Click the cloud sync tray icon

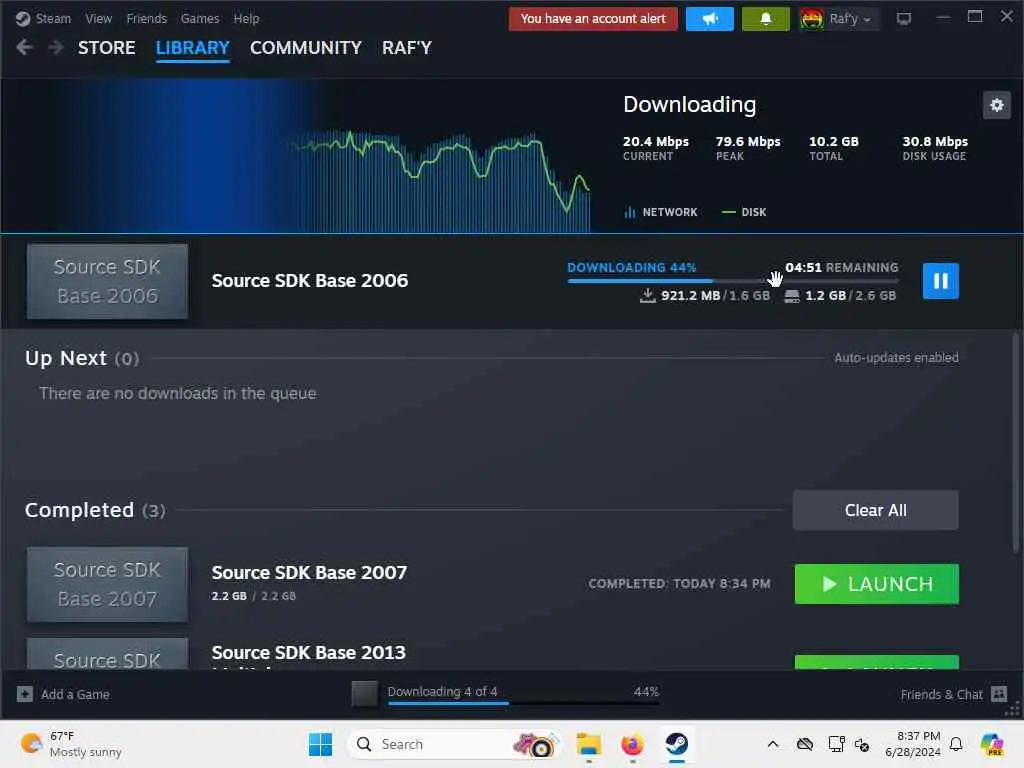click(x=805, y=744)
